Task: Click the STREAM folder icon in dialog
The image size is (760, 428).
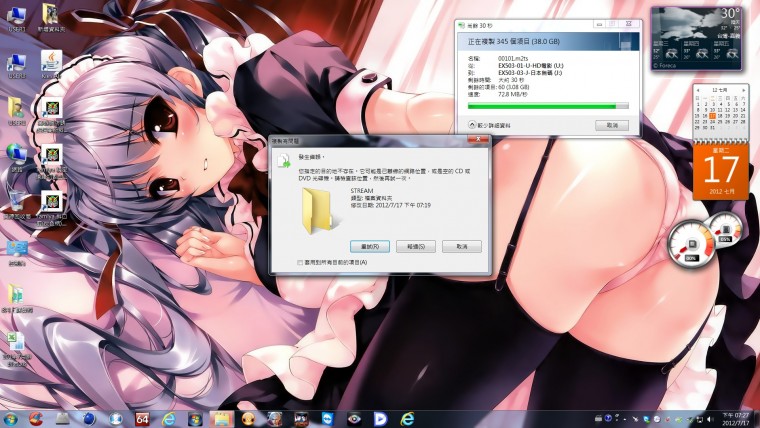Action: (x=317, y=211)
